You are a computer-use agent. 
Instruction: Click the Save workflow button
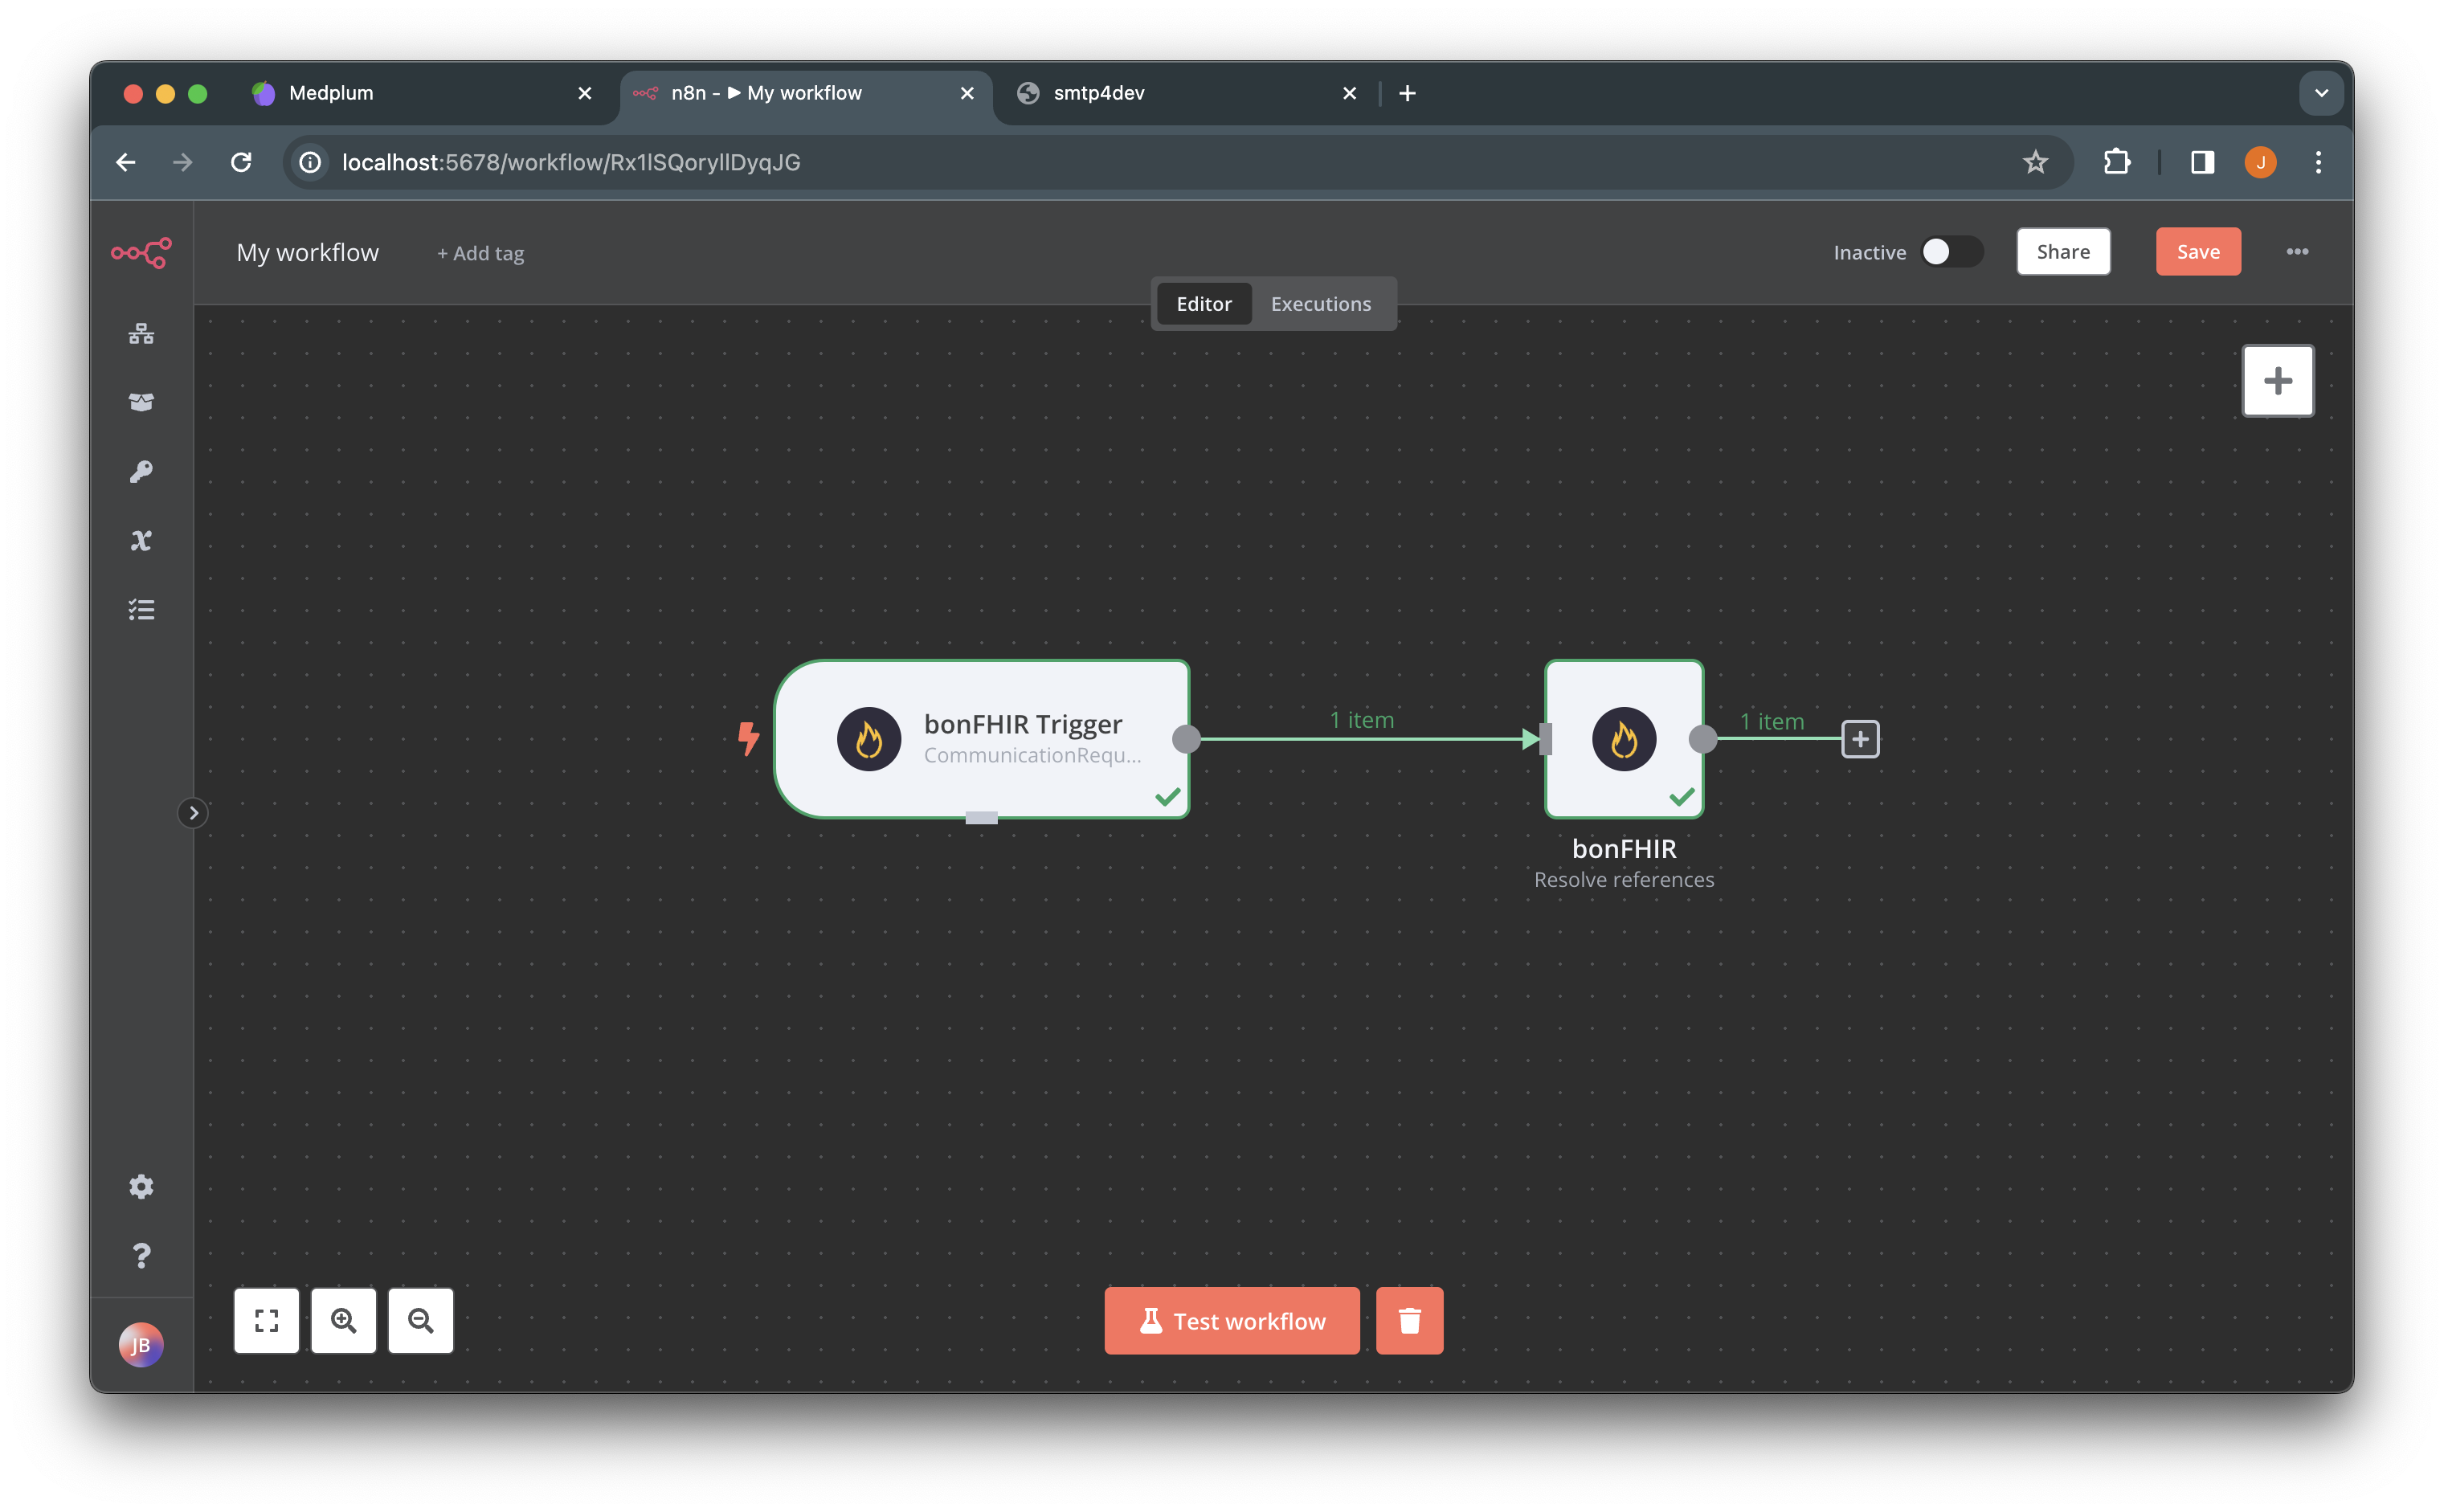[2196, 251]
